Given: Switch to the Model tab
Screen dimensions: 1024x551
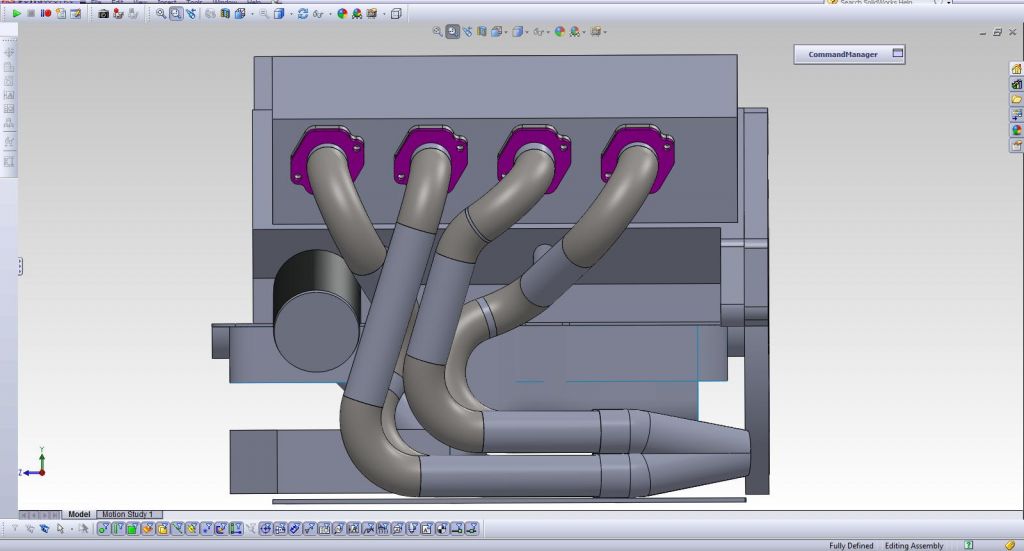Looking at the screenshot, I should click(79, 514).
